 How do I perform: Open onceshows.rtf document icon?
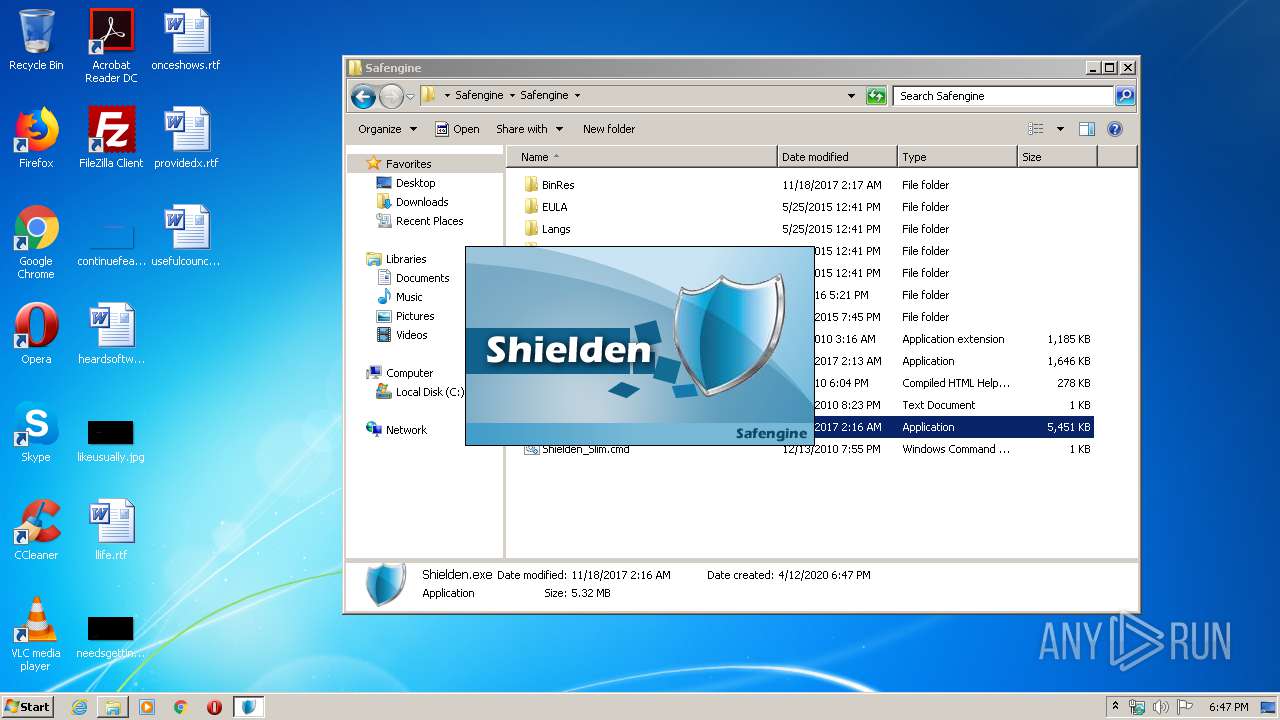[186, 40]
